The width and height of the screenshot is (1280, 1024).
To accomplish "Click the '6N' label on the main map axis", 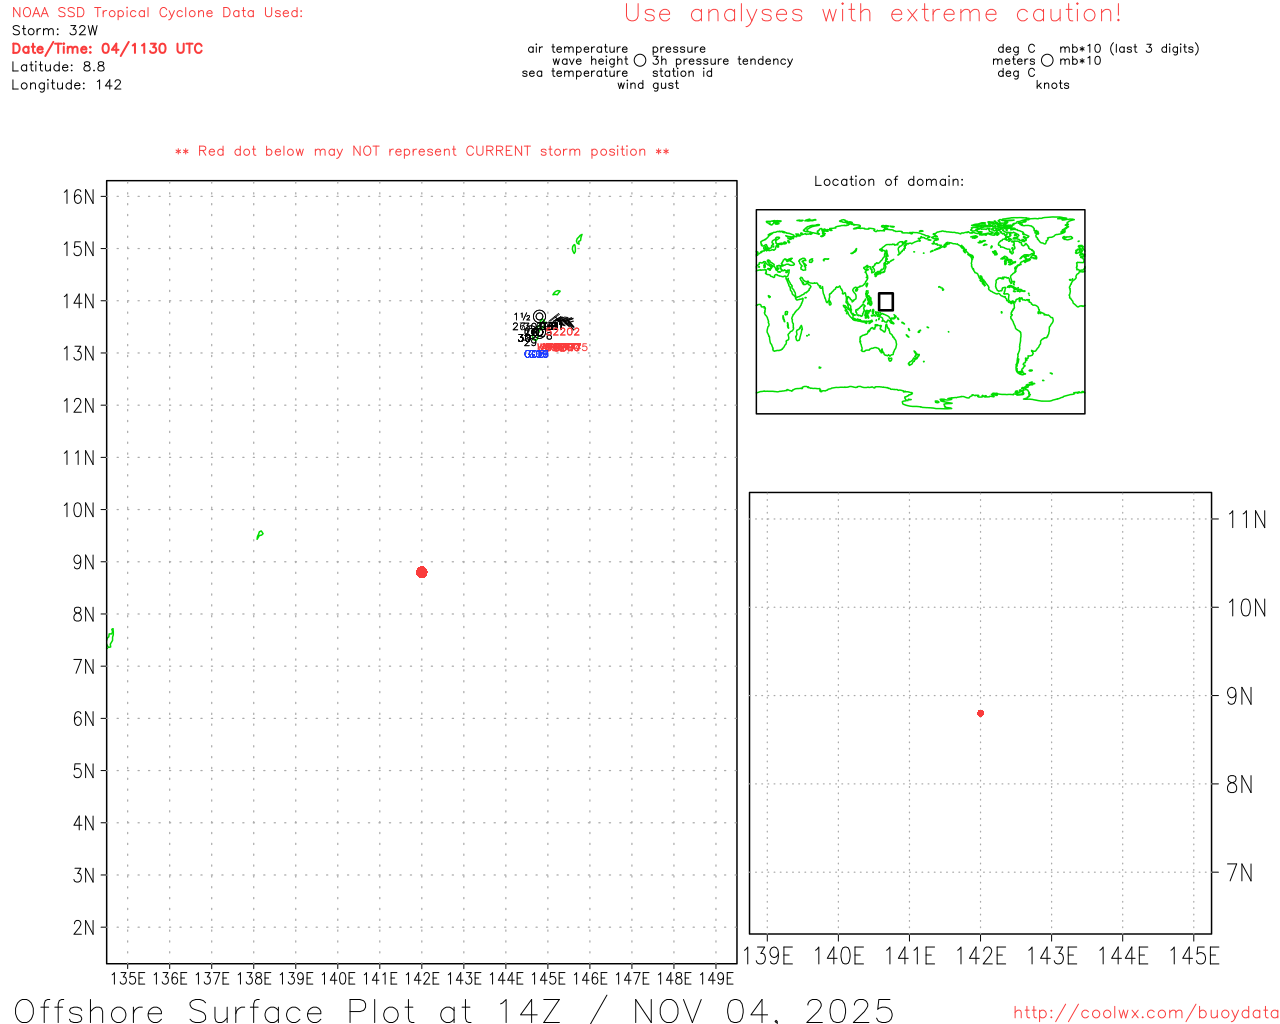I will 84,719.
